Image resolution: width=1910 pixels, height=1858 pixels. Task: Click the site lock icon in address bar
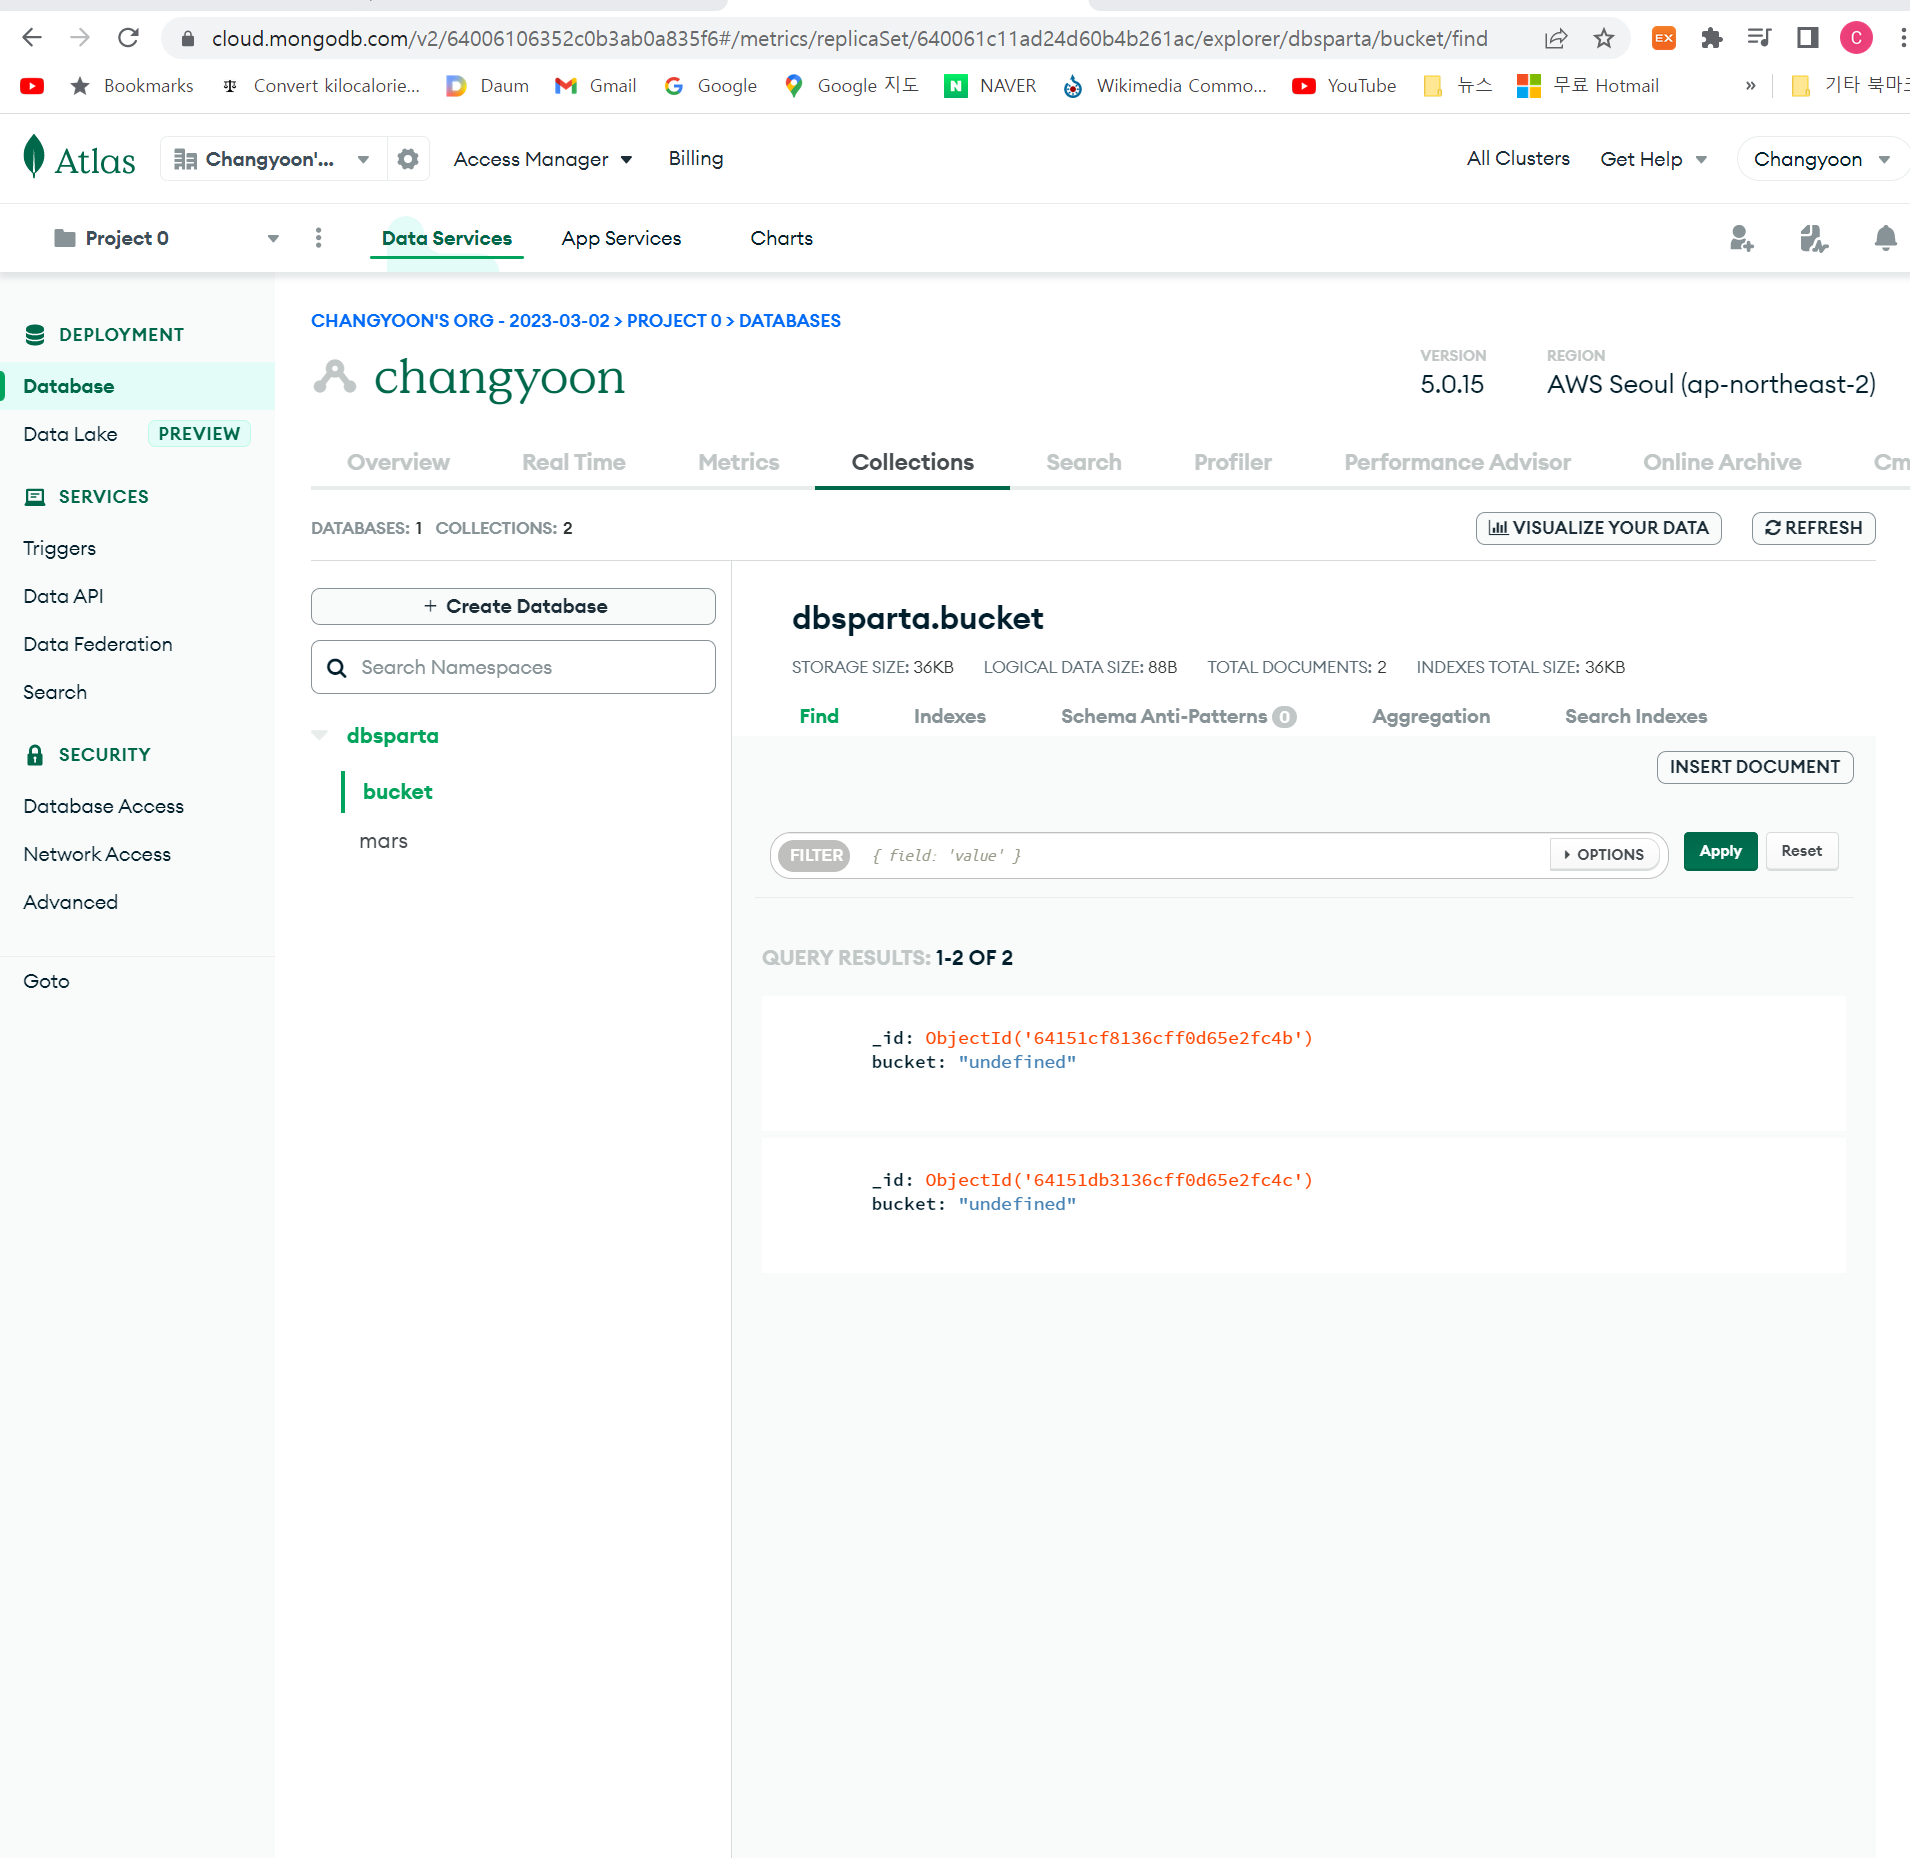click(x=188, y=38)
